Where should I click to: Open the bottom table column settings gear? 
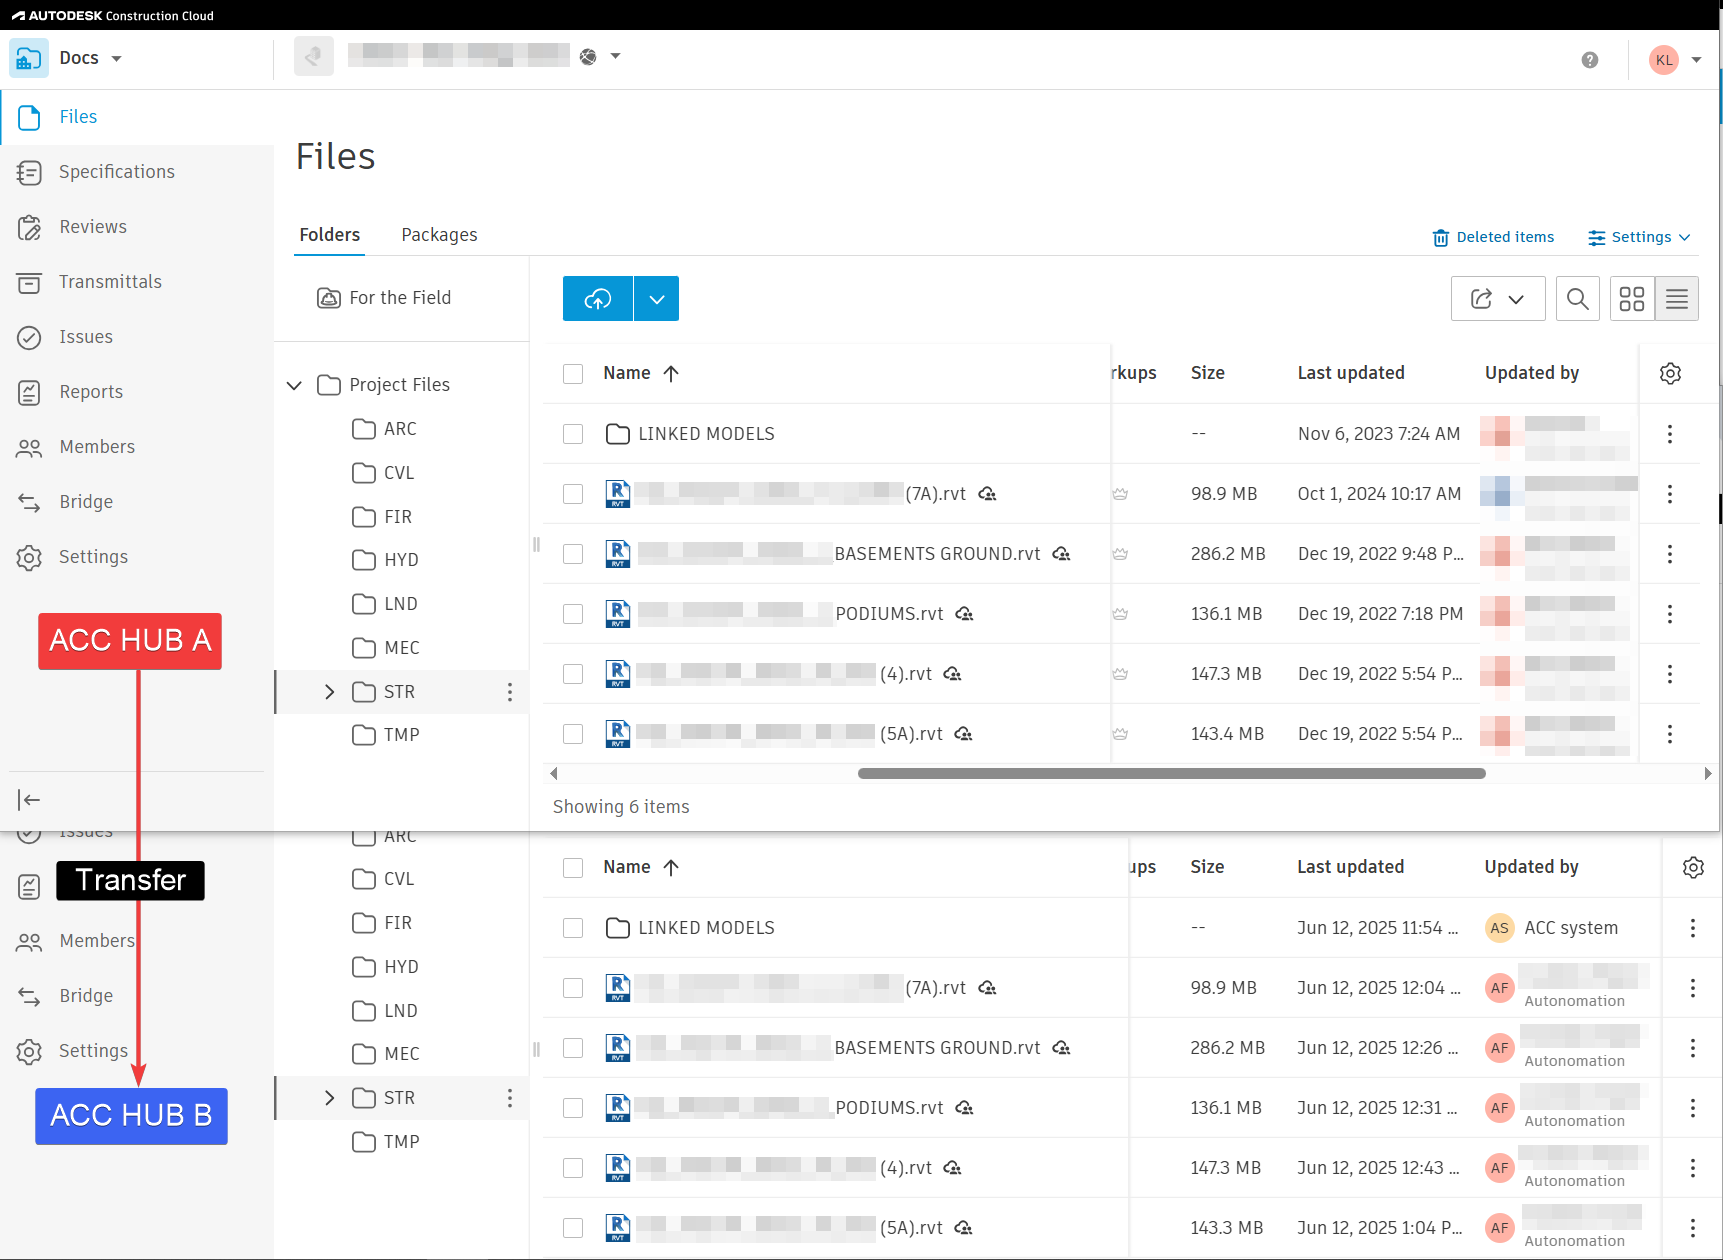click(1693, 867)
